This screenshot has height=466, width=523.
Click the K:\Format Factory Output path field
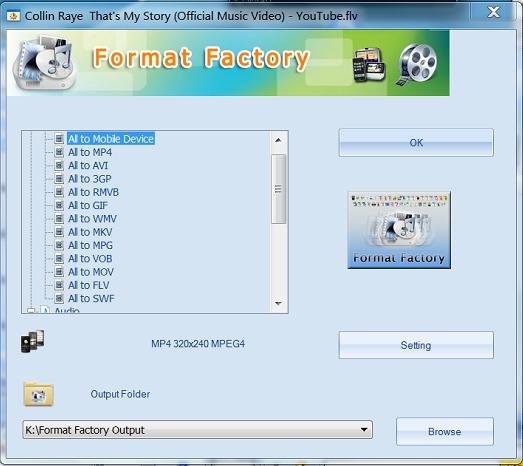(197, 430)
